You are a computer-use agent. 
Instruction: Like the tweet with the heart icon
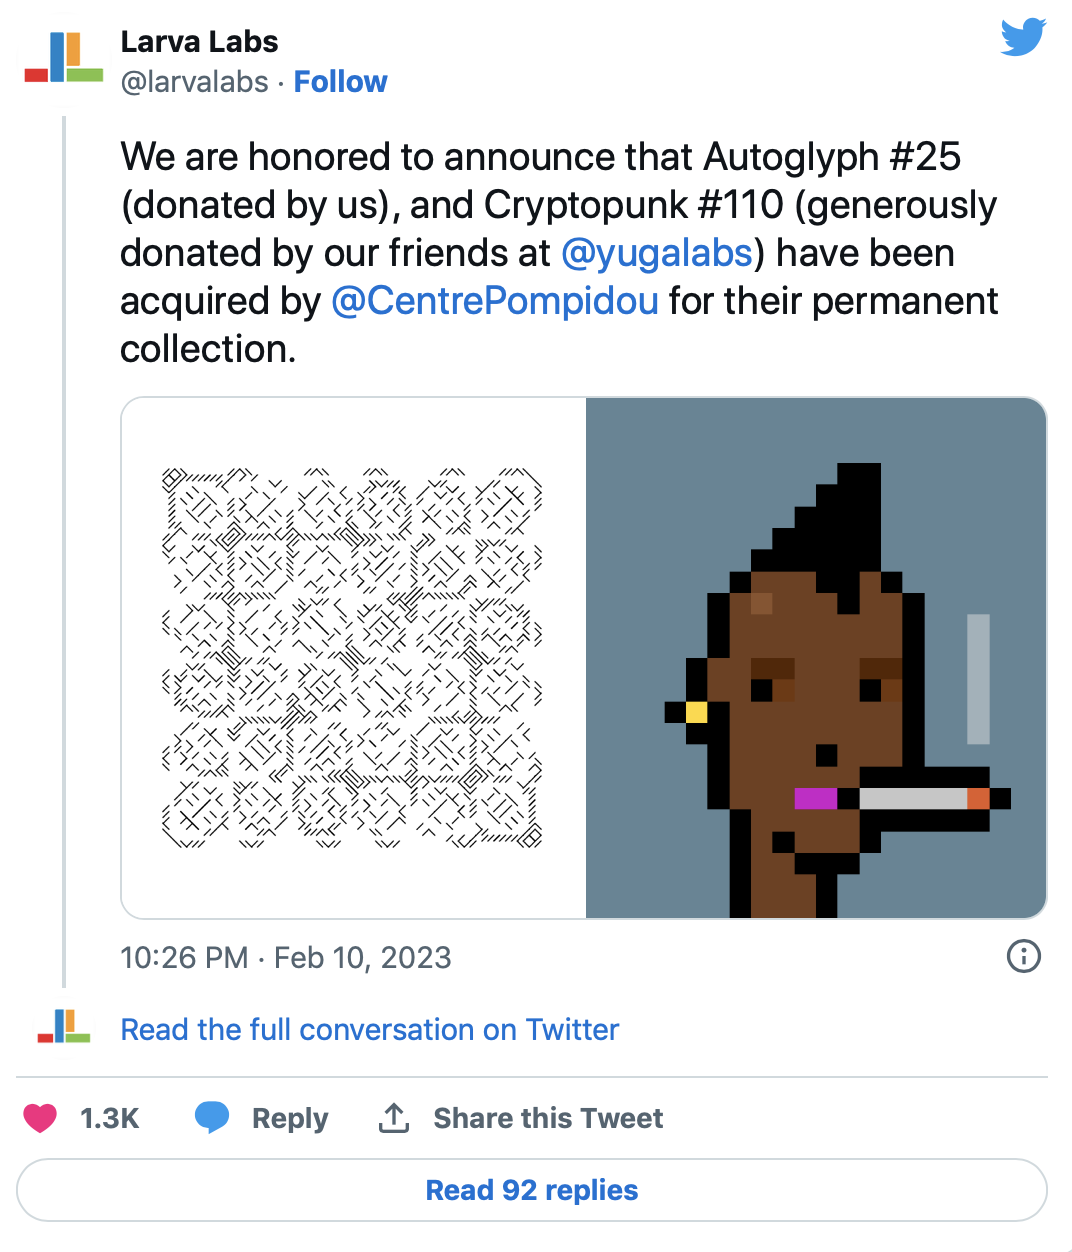tap(40, 1118)
